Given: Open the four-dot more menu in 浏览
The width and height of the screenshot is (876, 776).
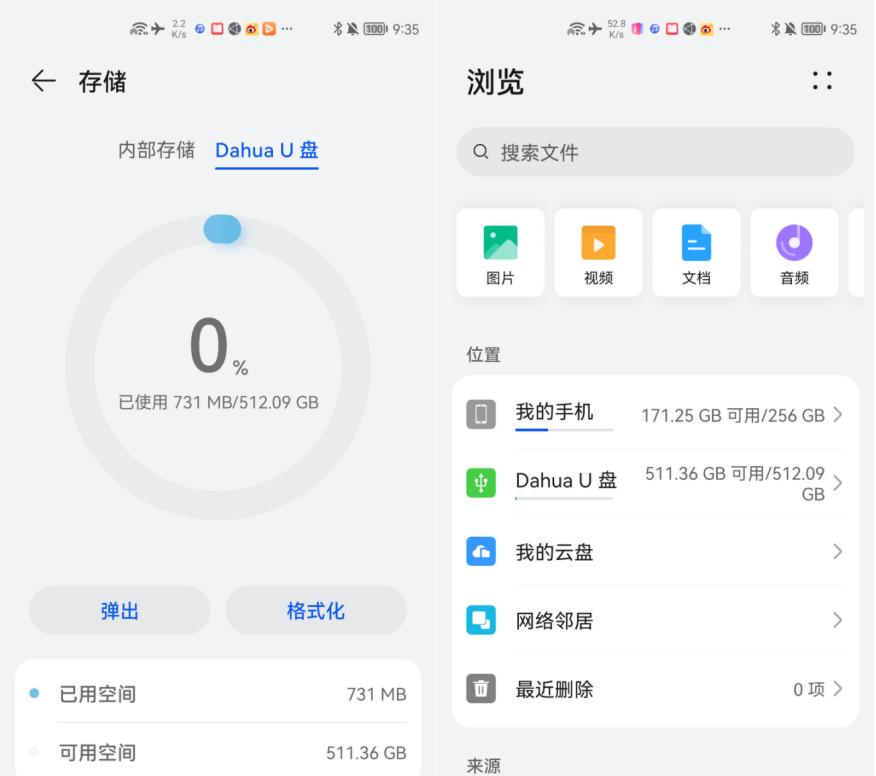Looking at the screenshot, I should [x=822, y=80].
